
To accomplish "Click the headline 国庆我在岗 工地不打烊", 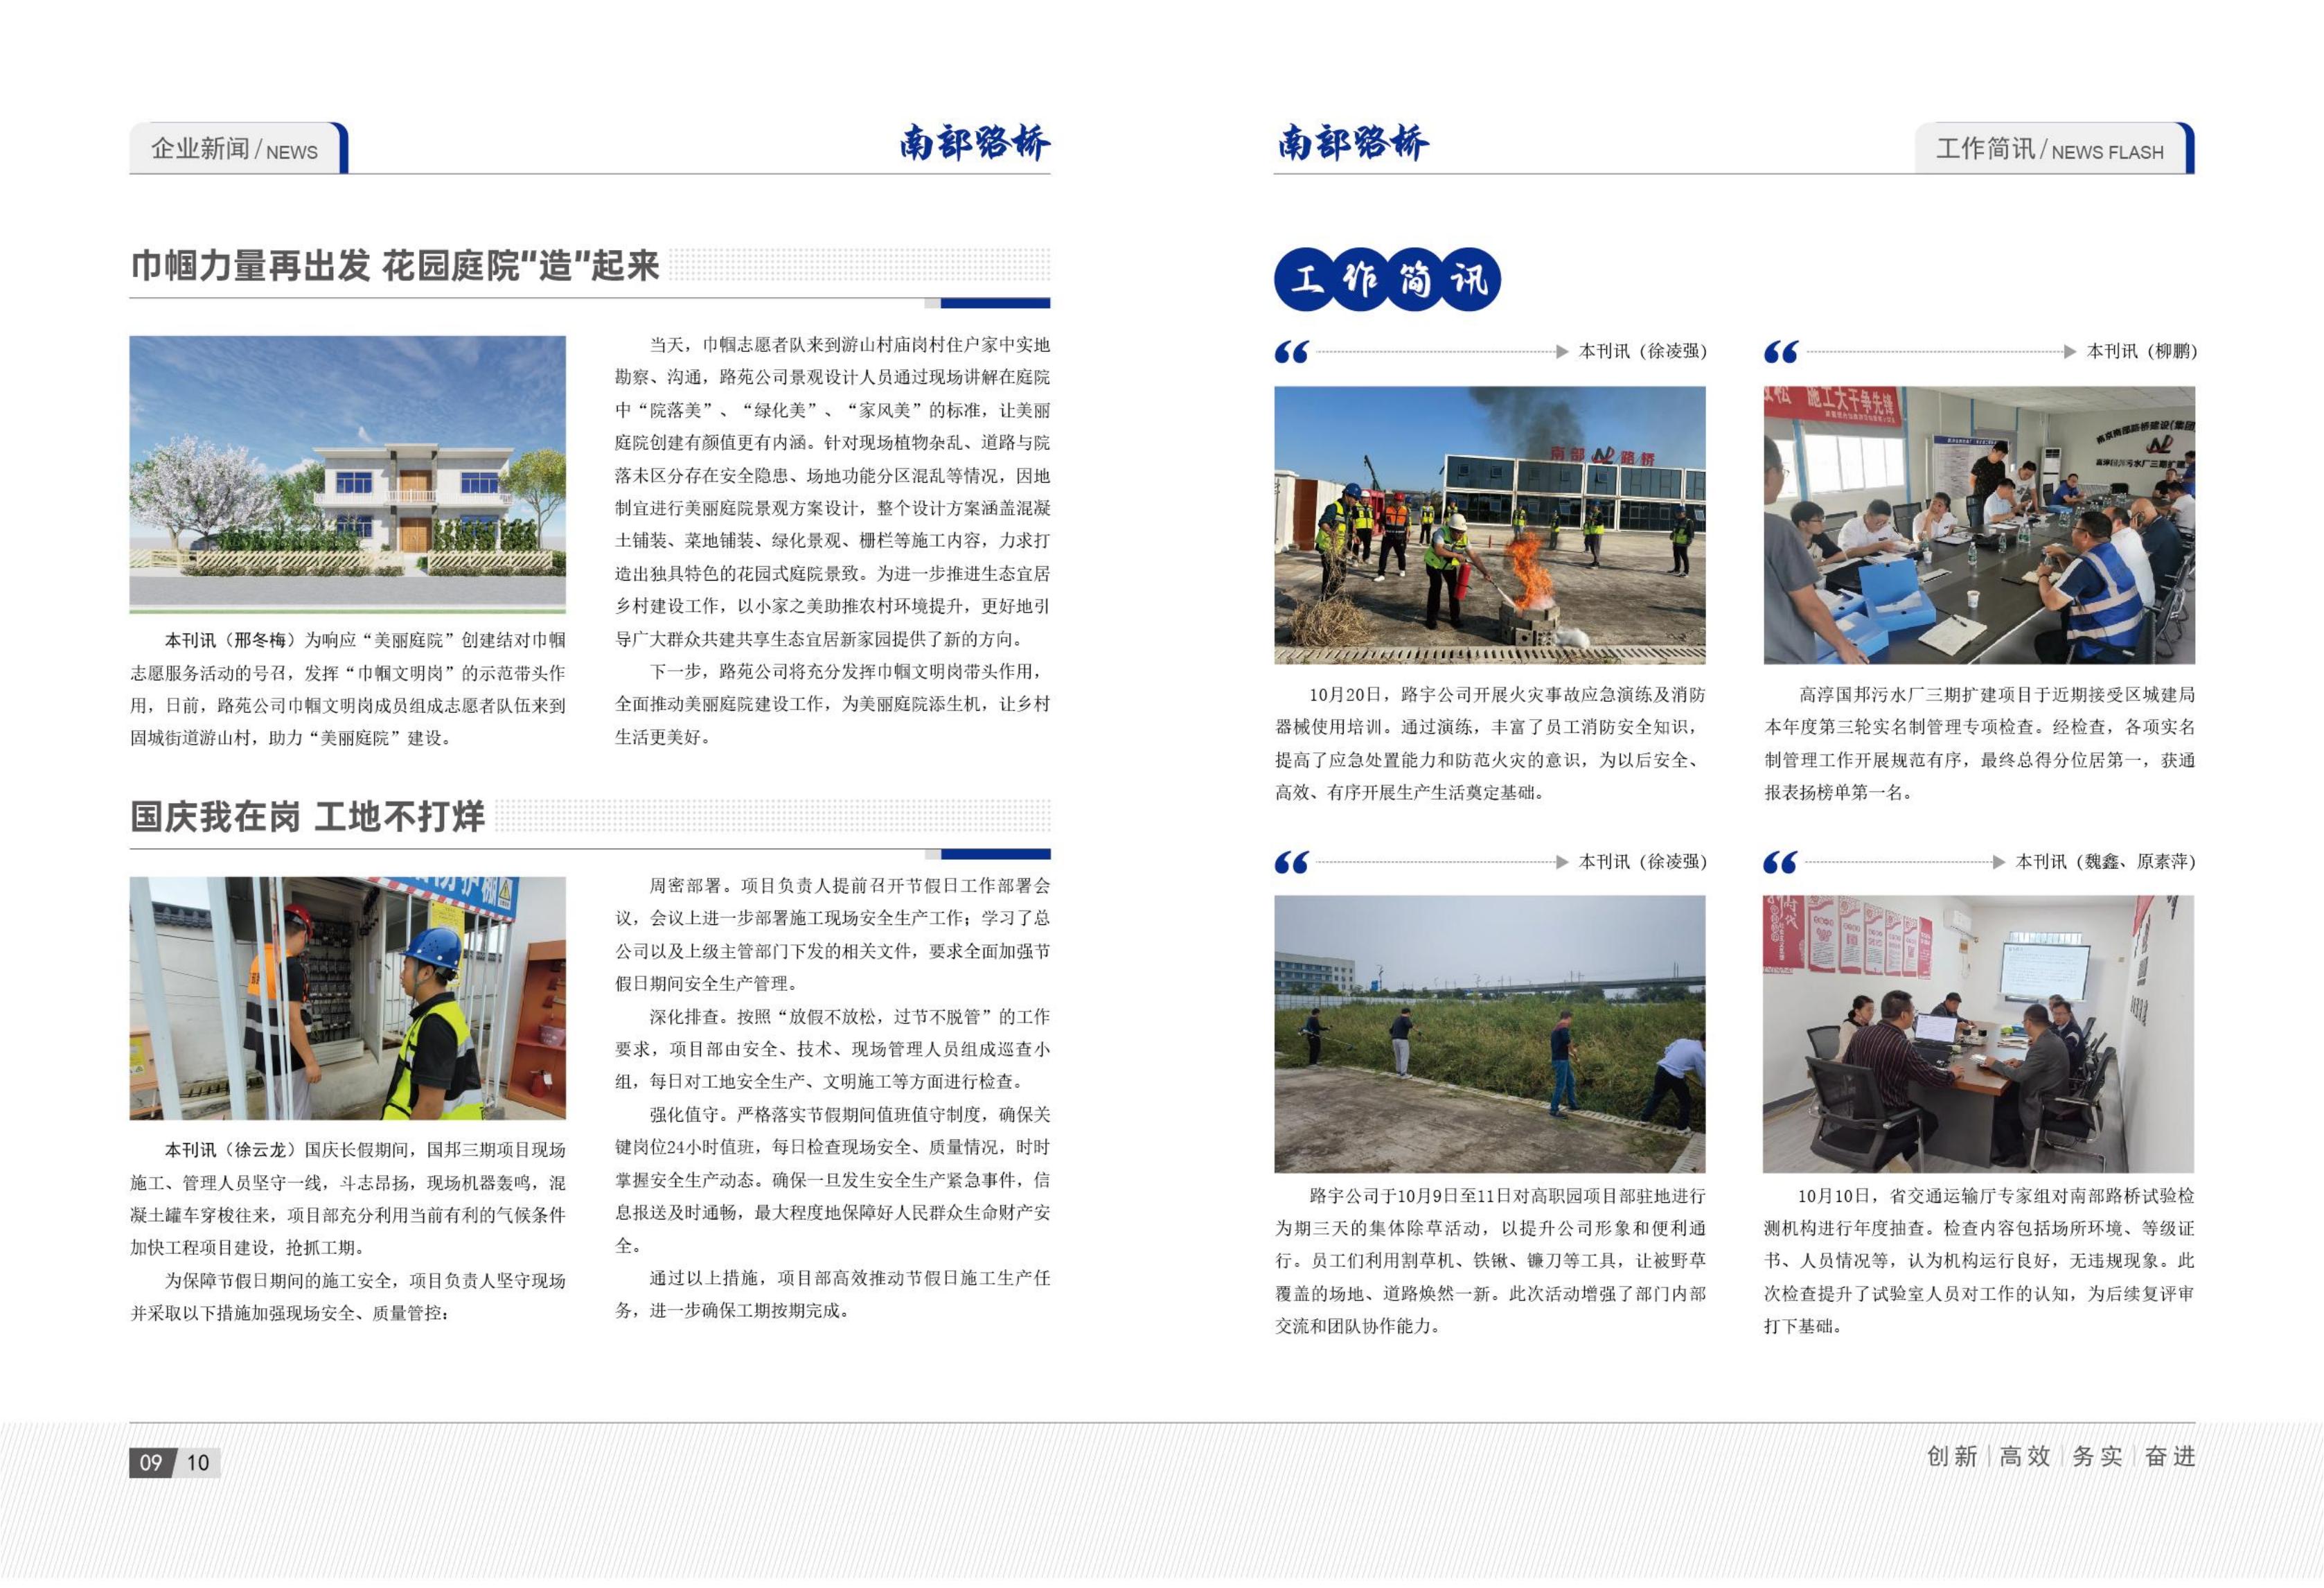I will (x=307, y=816).
